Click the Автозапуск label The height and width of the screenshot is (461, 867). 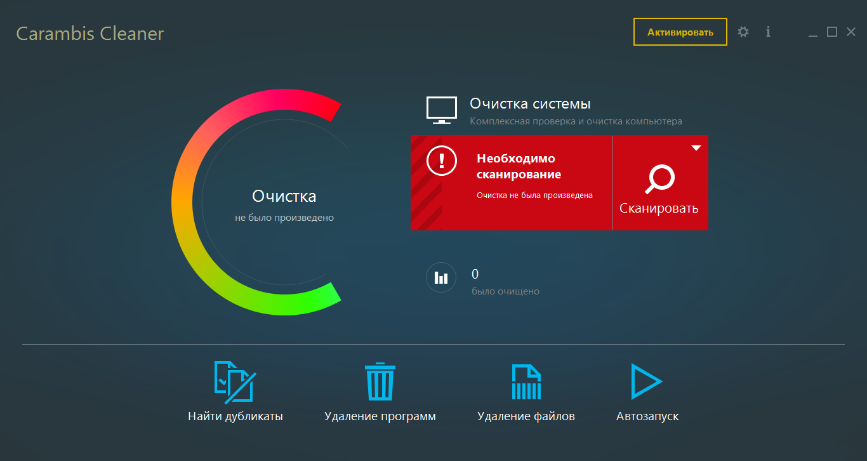647,416
